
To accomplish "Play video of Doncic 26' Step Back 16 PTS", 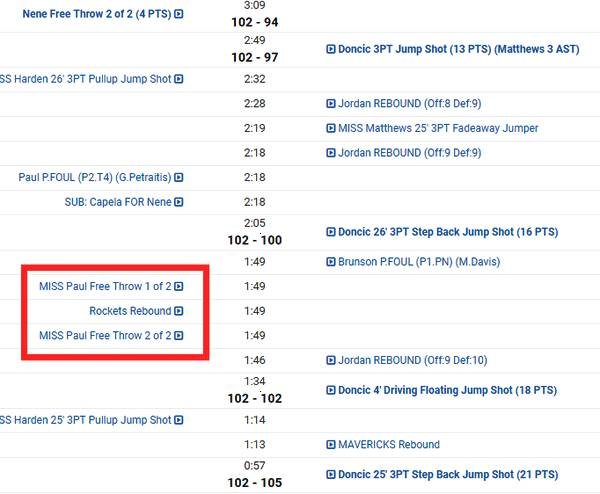I will (331, 232).
